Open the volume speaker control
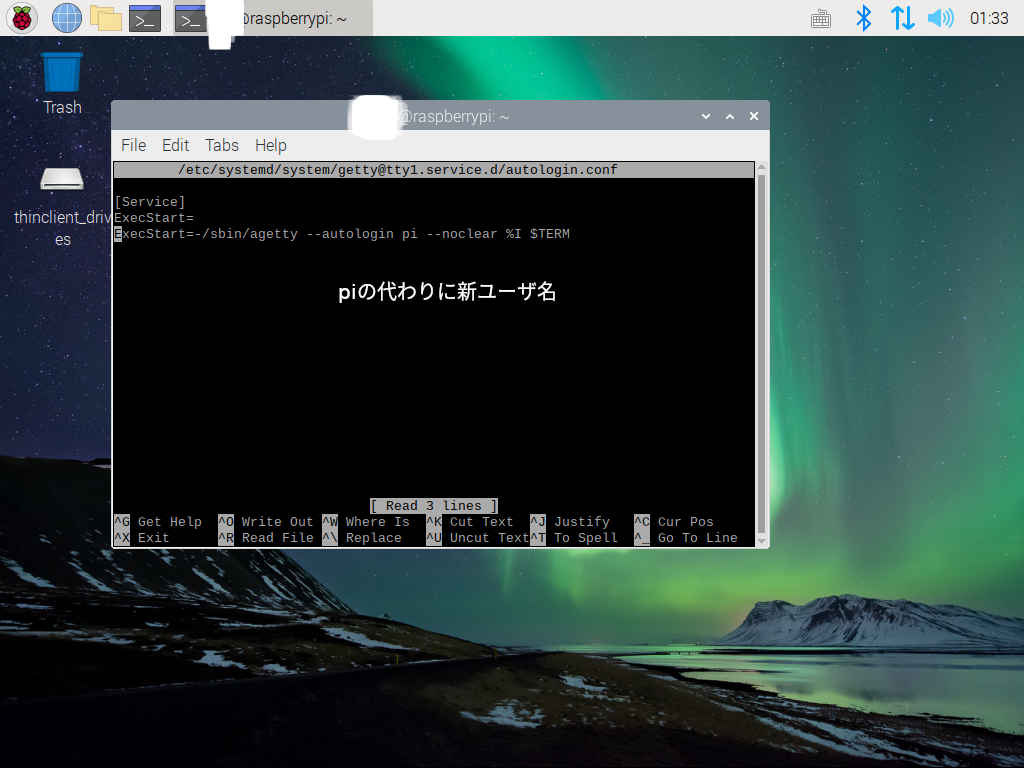The image size is (1024, 768). [940, 18]
